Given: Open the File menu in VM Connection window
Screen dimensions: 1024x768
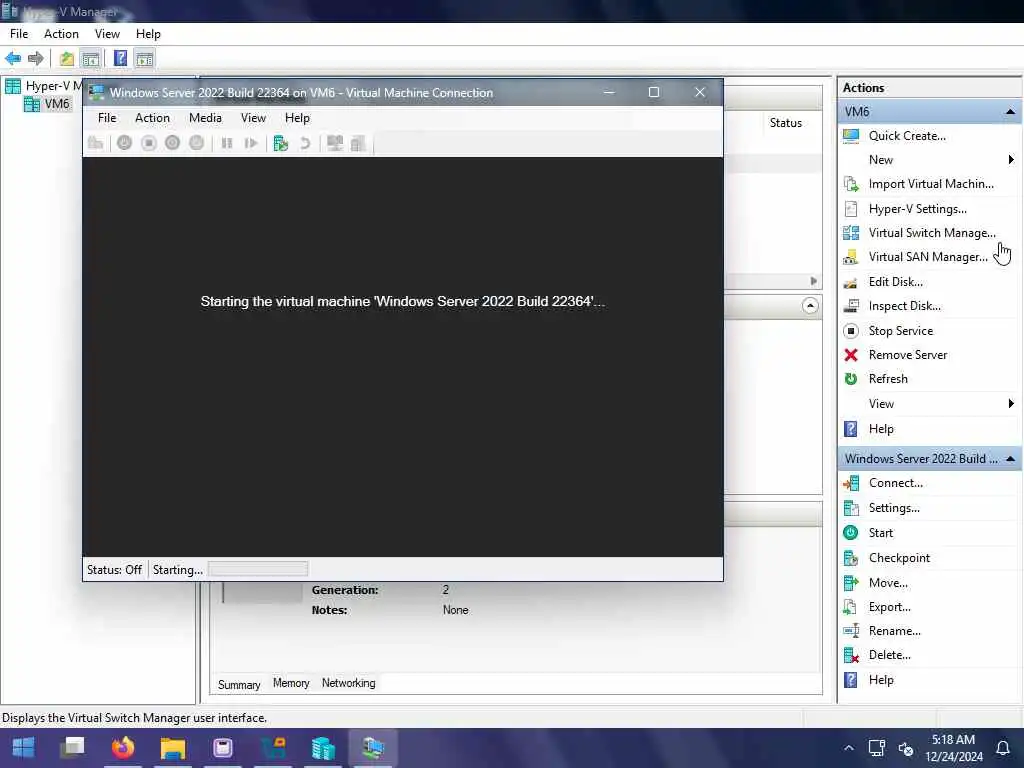Looking at the screenshot, I should click(107, 118).
